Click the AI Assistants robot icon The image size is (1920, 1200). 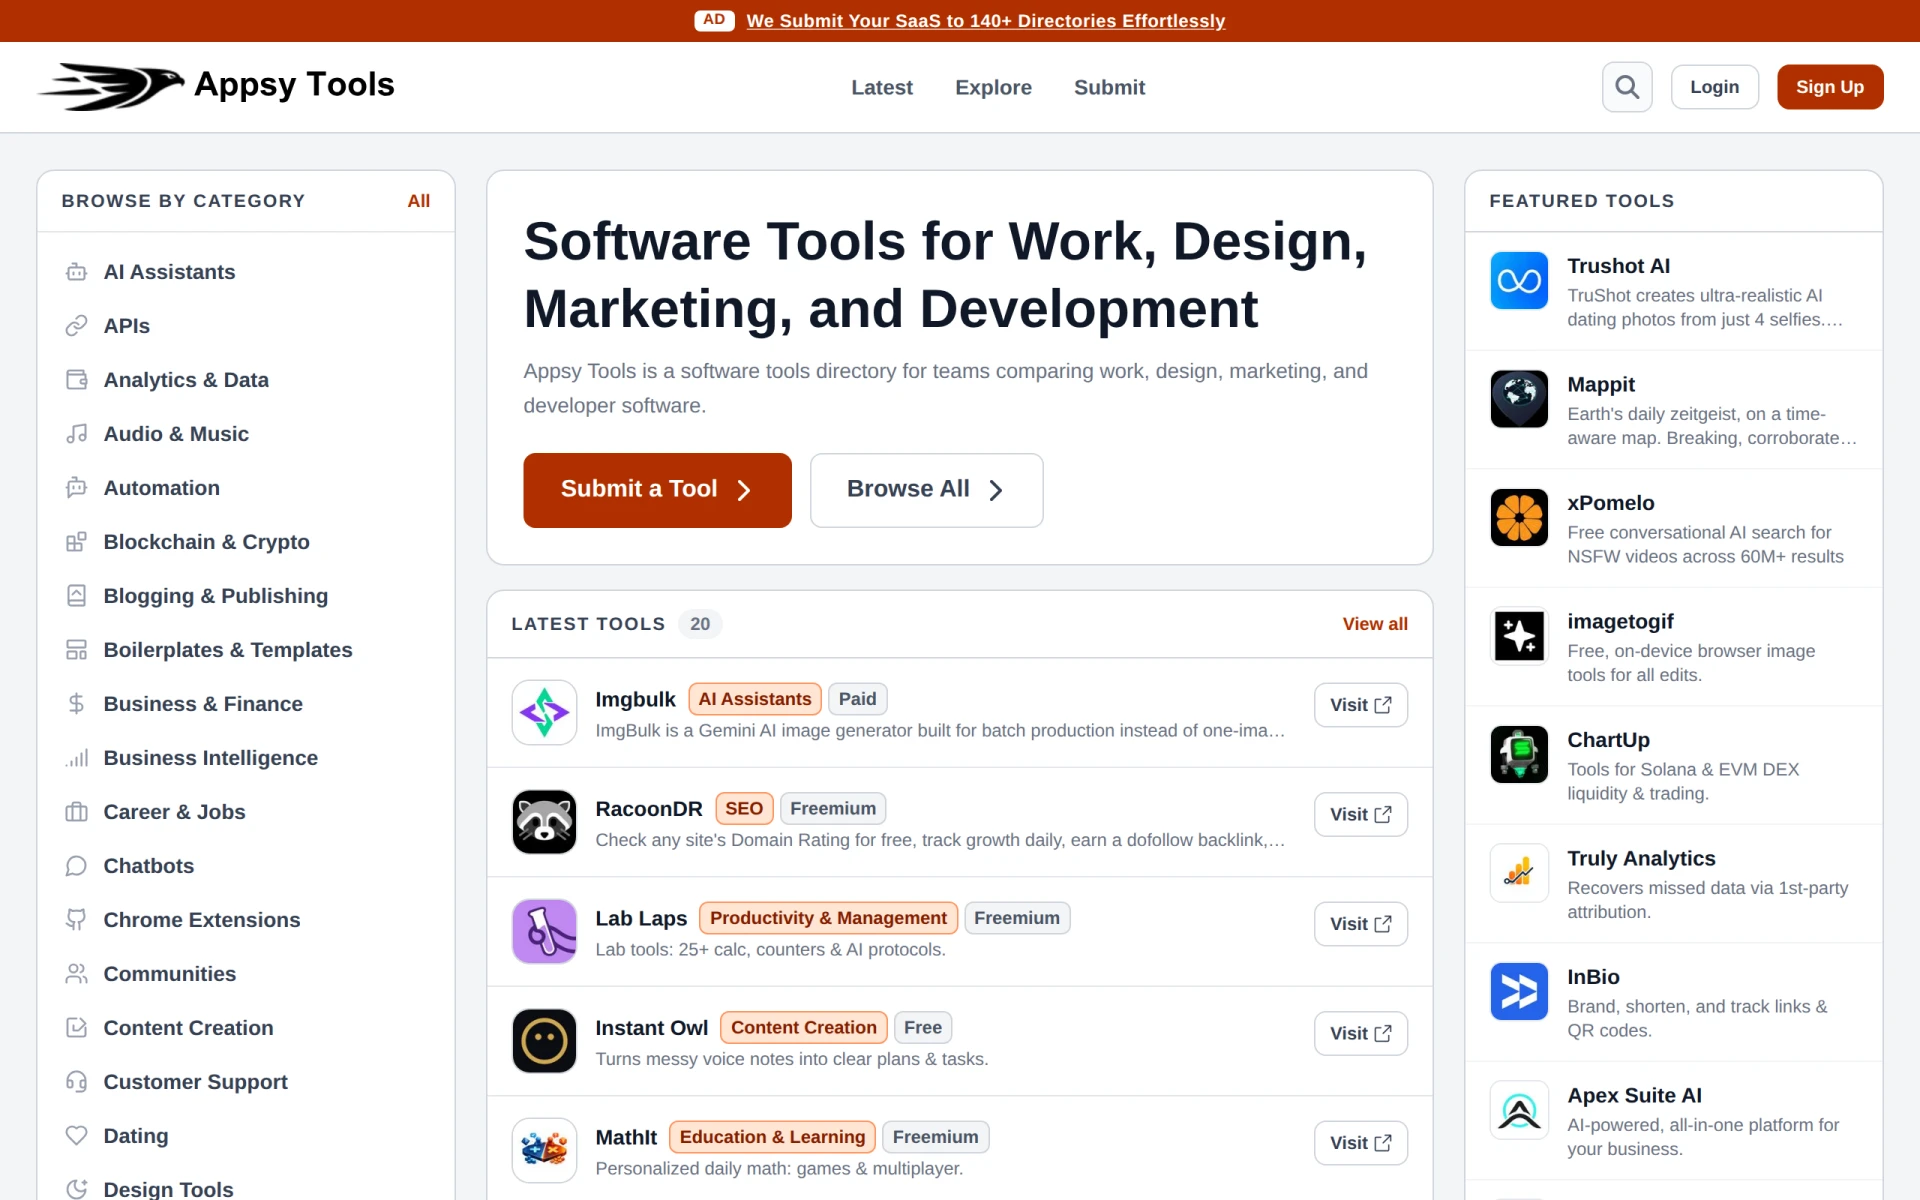click(76, 272)
